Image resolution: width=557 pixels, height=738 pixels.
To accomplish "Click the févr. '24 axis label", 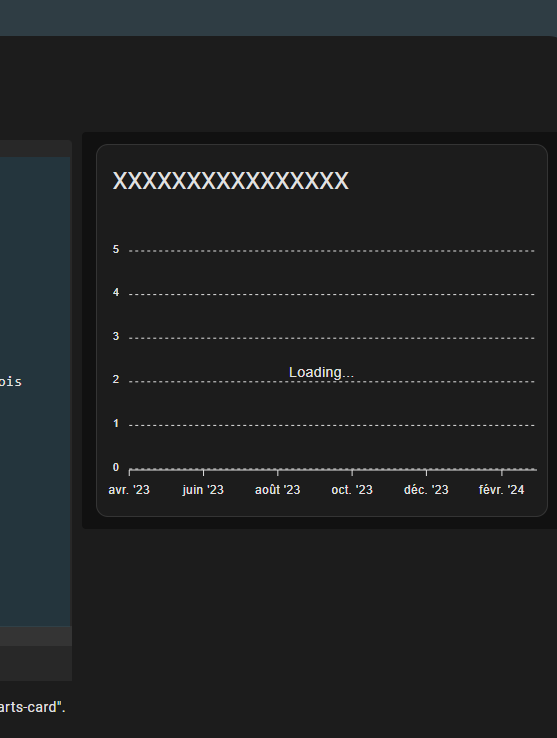I will click(x=501, y=490).
